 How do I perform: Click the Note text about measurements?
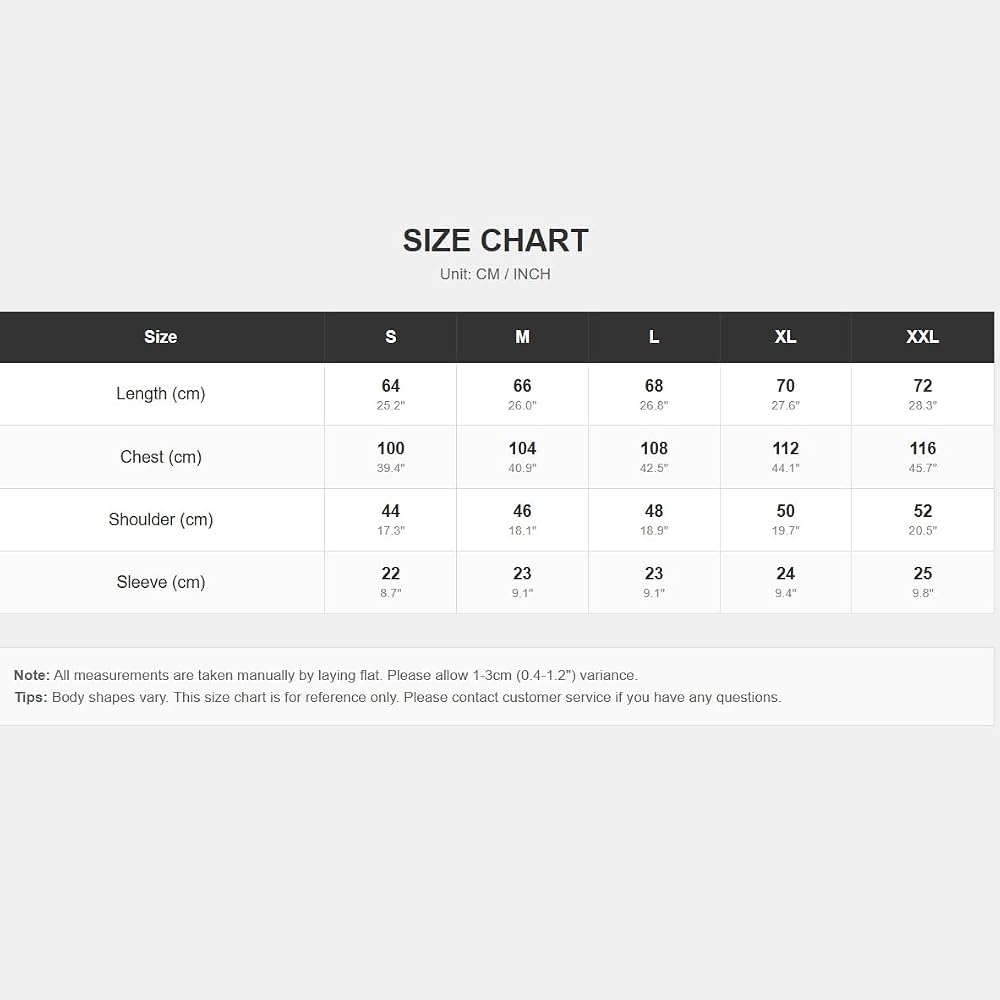(x=326, y=675)
